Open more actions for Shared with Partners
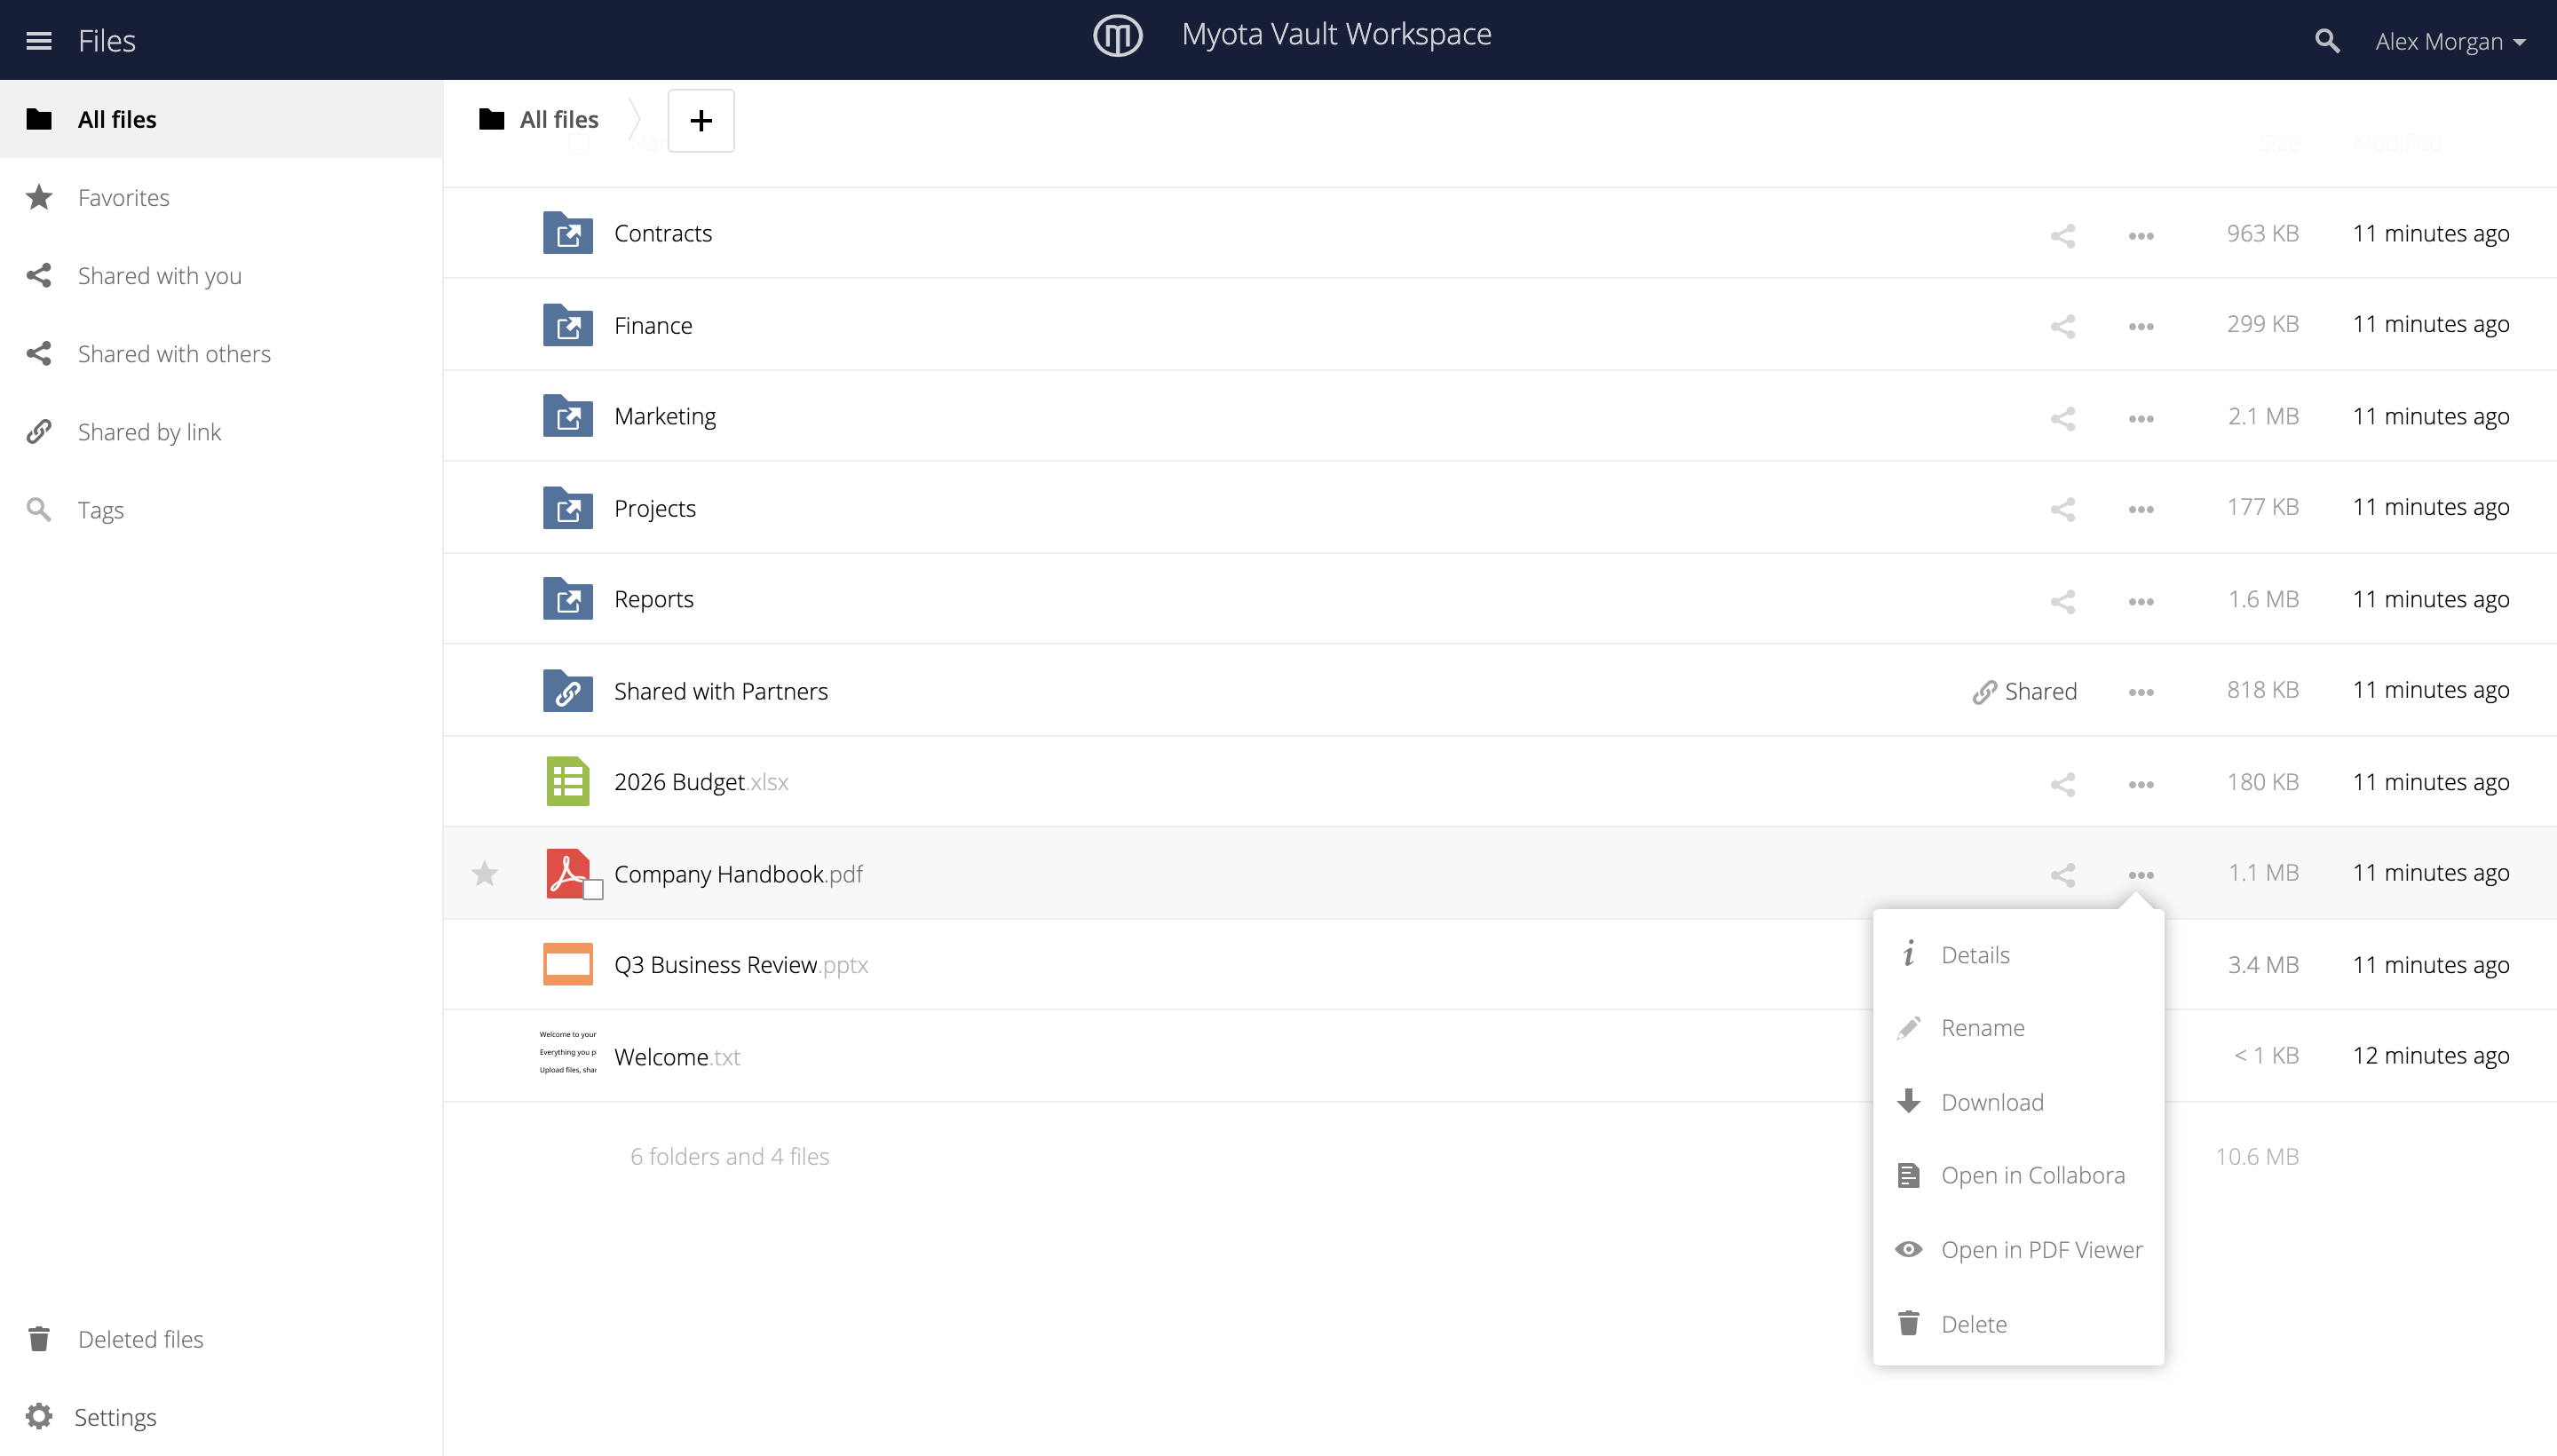Screen dimensions: 2557x1456 point(2140,693)
